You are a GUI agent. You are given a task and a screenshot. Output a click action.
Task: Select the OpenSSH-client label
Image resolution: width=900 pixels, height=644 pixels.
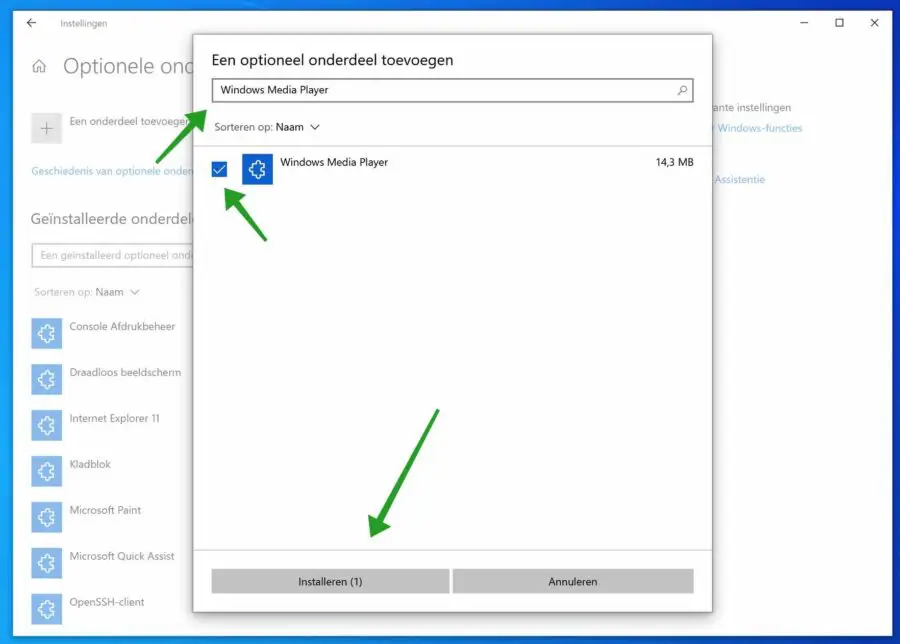[107, 602]
